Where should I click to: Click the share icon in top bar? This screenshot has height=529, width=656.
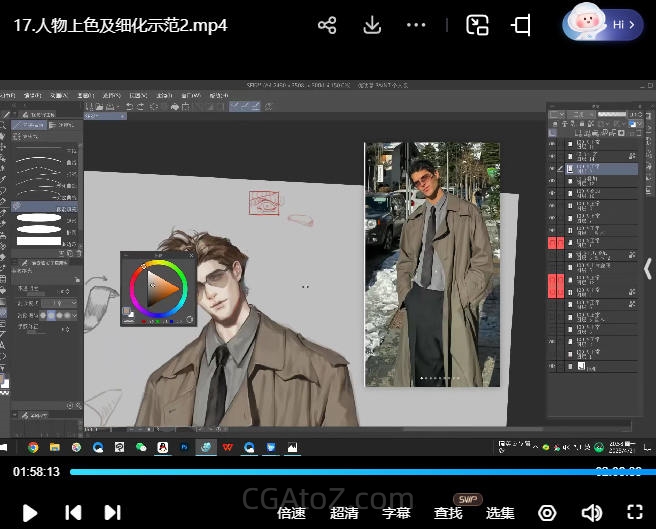point(327,26)
